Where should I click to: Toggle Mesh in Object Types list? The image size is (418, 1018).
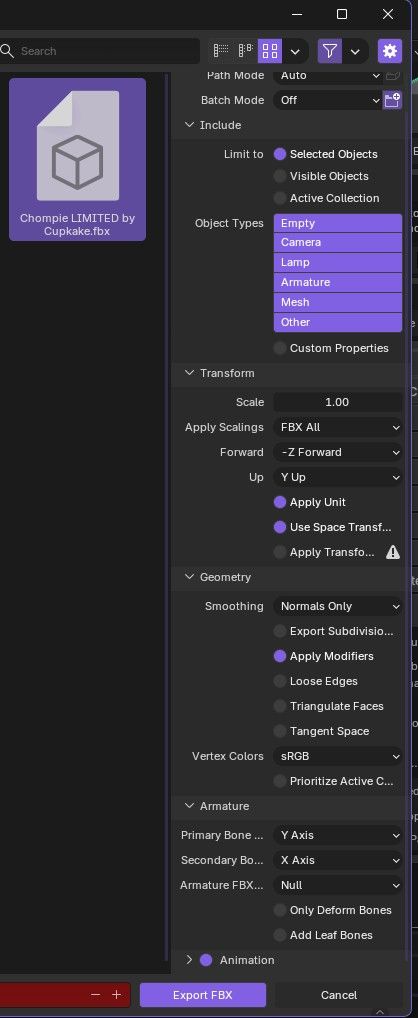[x=338, y=303]
